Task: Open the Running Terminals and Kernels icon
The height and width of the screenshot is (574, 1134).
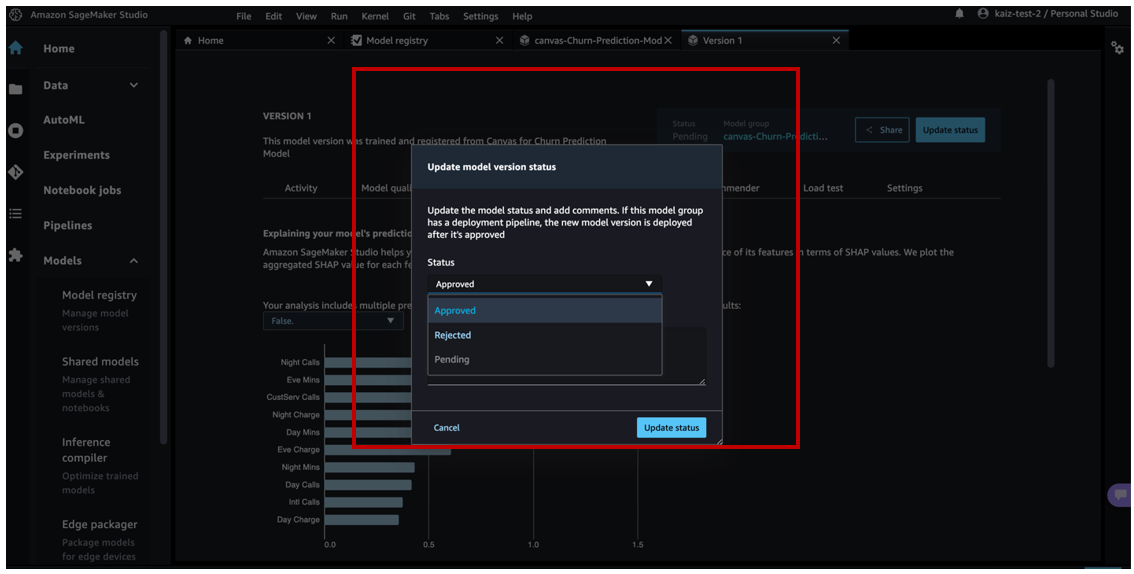Action: (15, 131)
